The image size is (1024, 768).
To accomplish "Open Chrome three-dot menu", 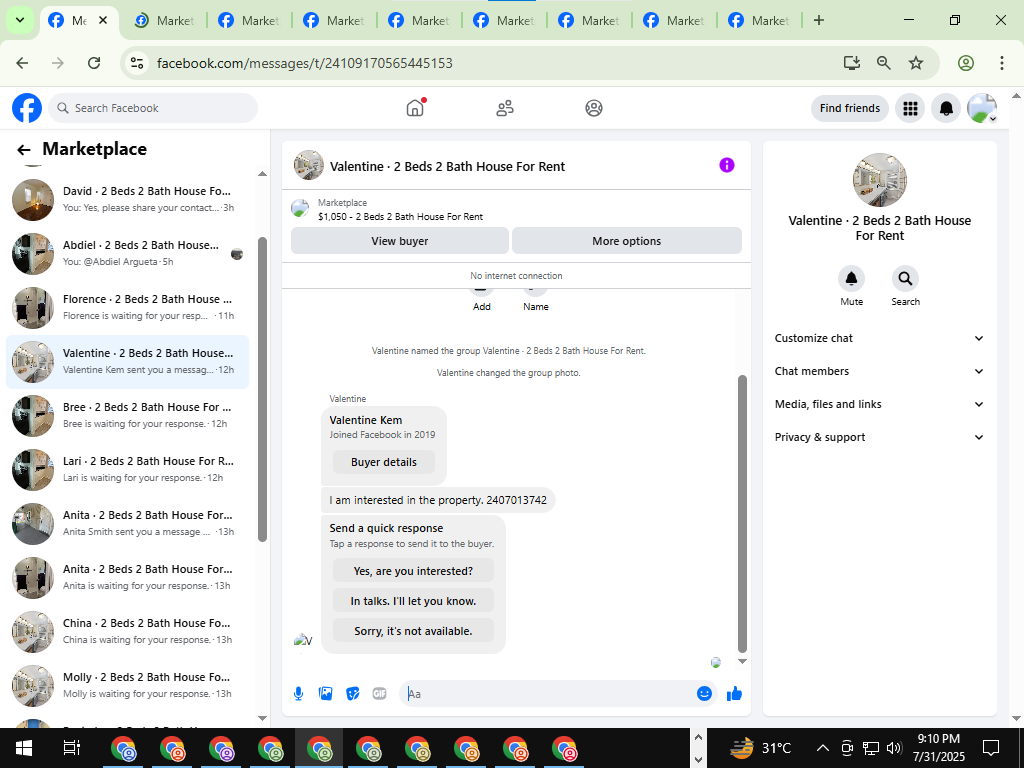I will (x=1002, y=63).
